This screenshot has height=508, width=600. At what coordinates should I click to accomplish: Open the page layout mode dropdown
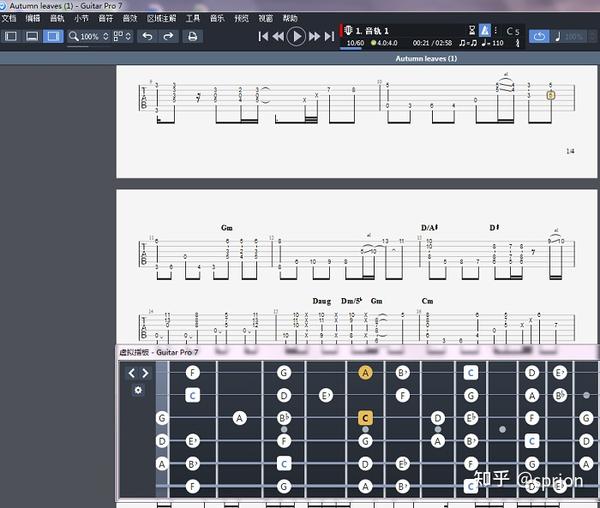click(122, 36)
